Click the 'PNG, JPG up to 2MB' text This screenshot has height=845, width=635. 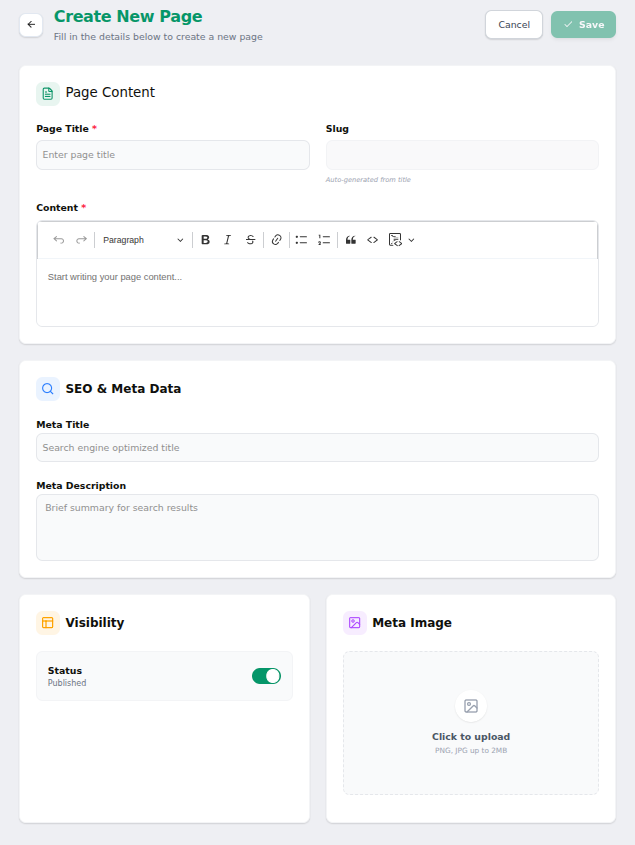pos(471,750)
